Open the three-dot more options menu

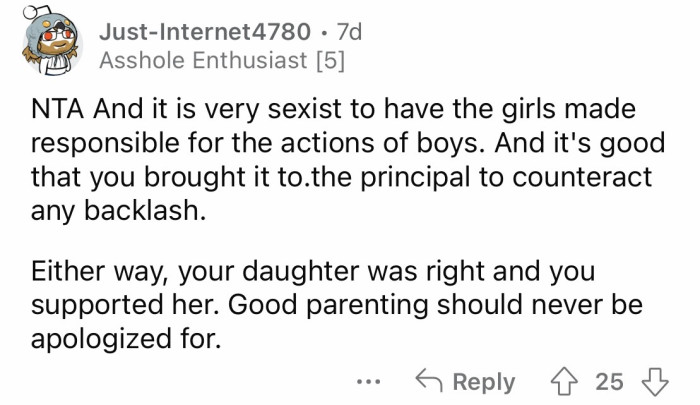coord(369,382)
